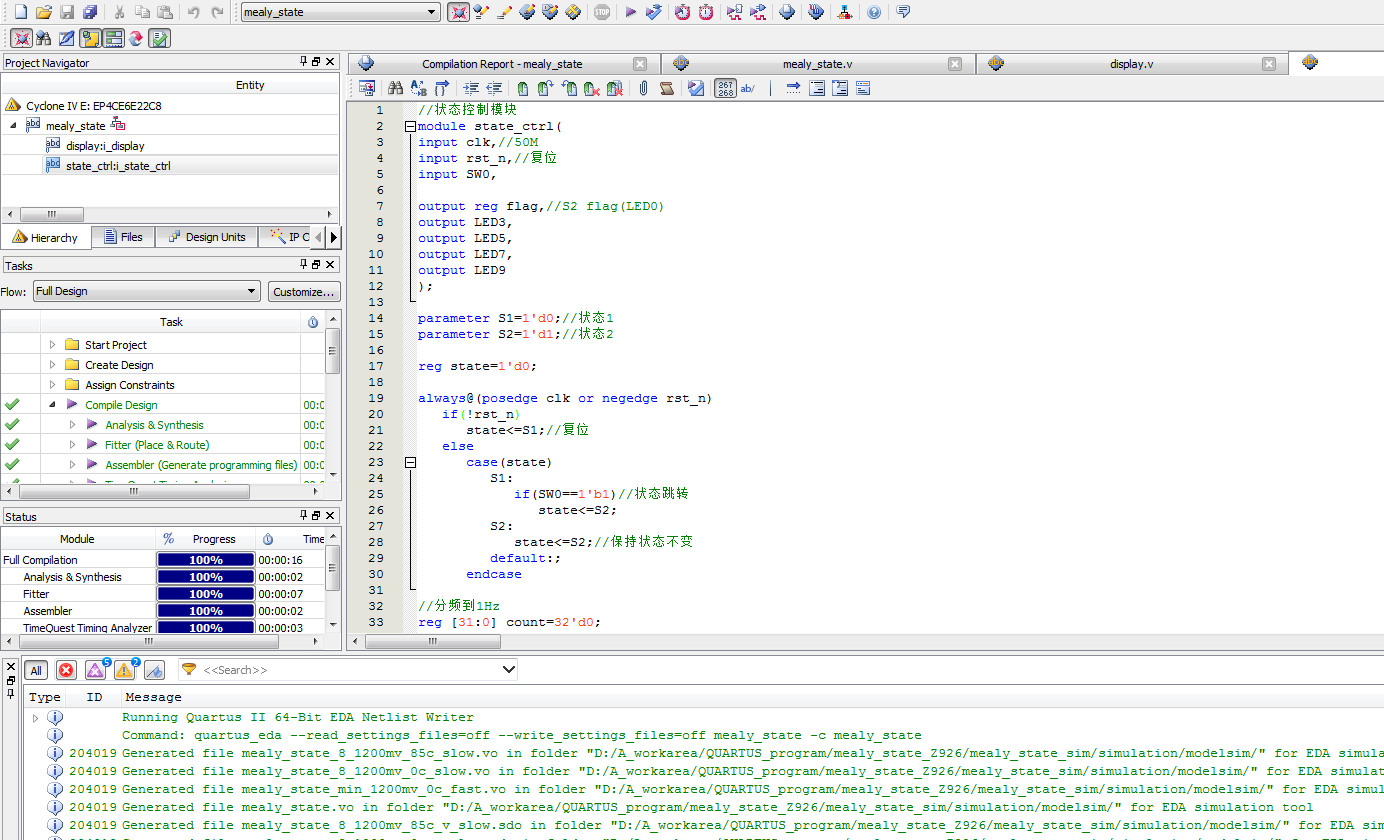Click the Customize... button

304,291
